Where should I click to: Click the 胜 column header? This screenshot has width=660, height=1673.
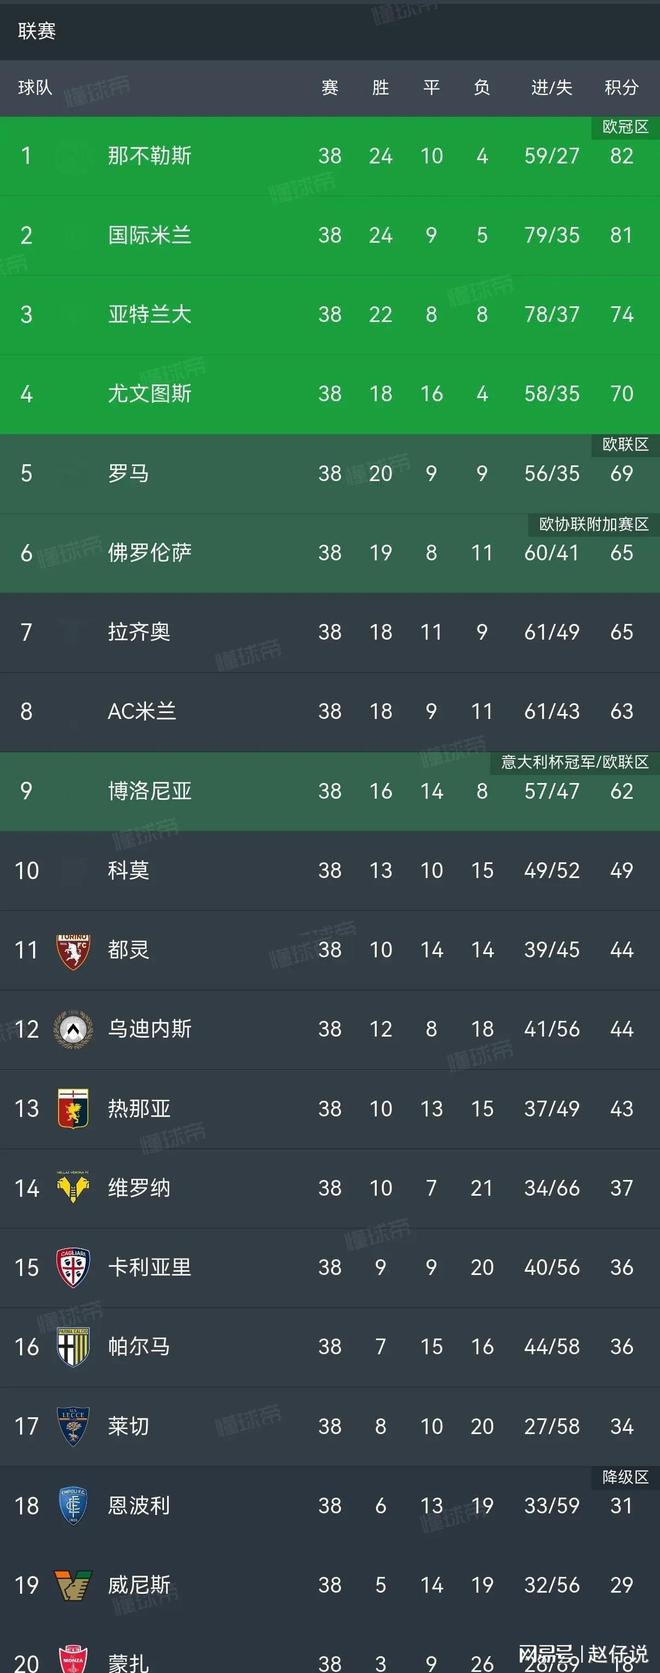(380, 88)
